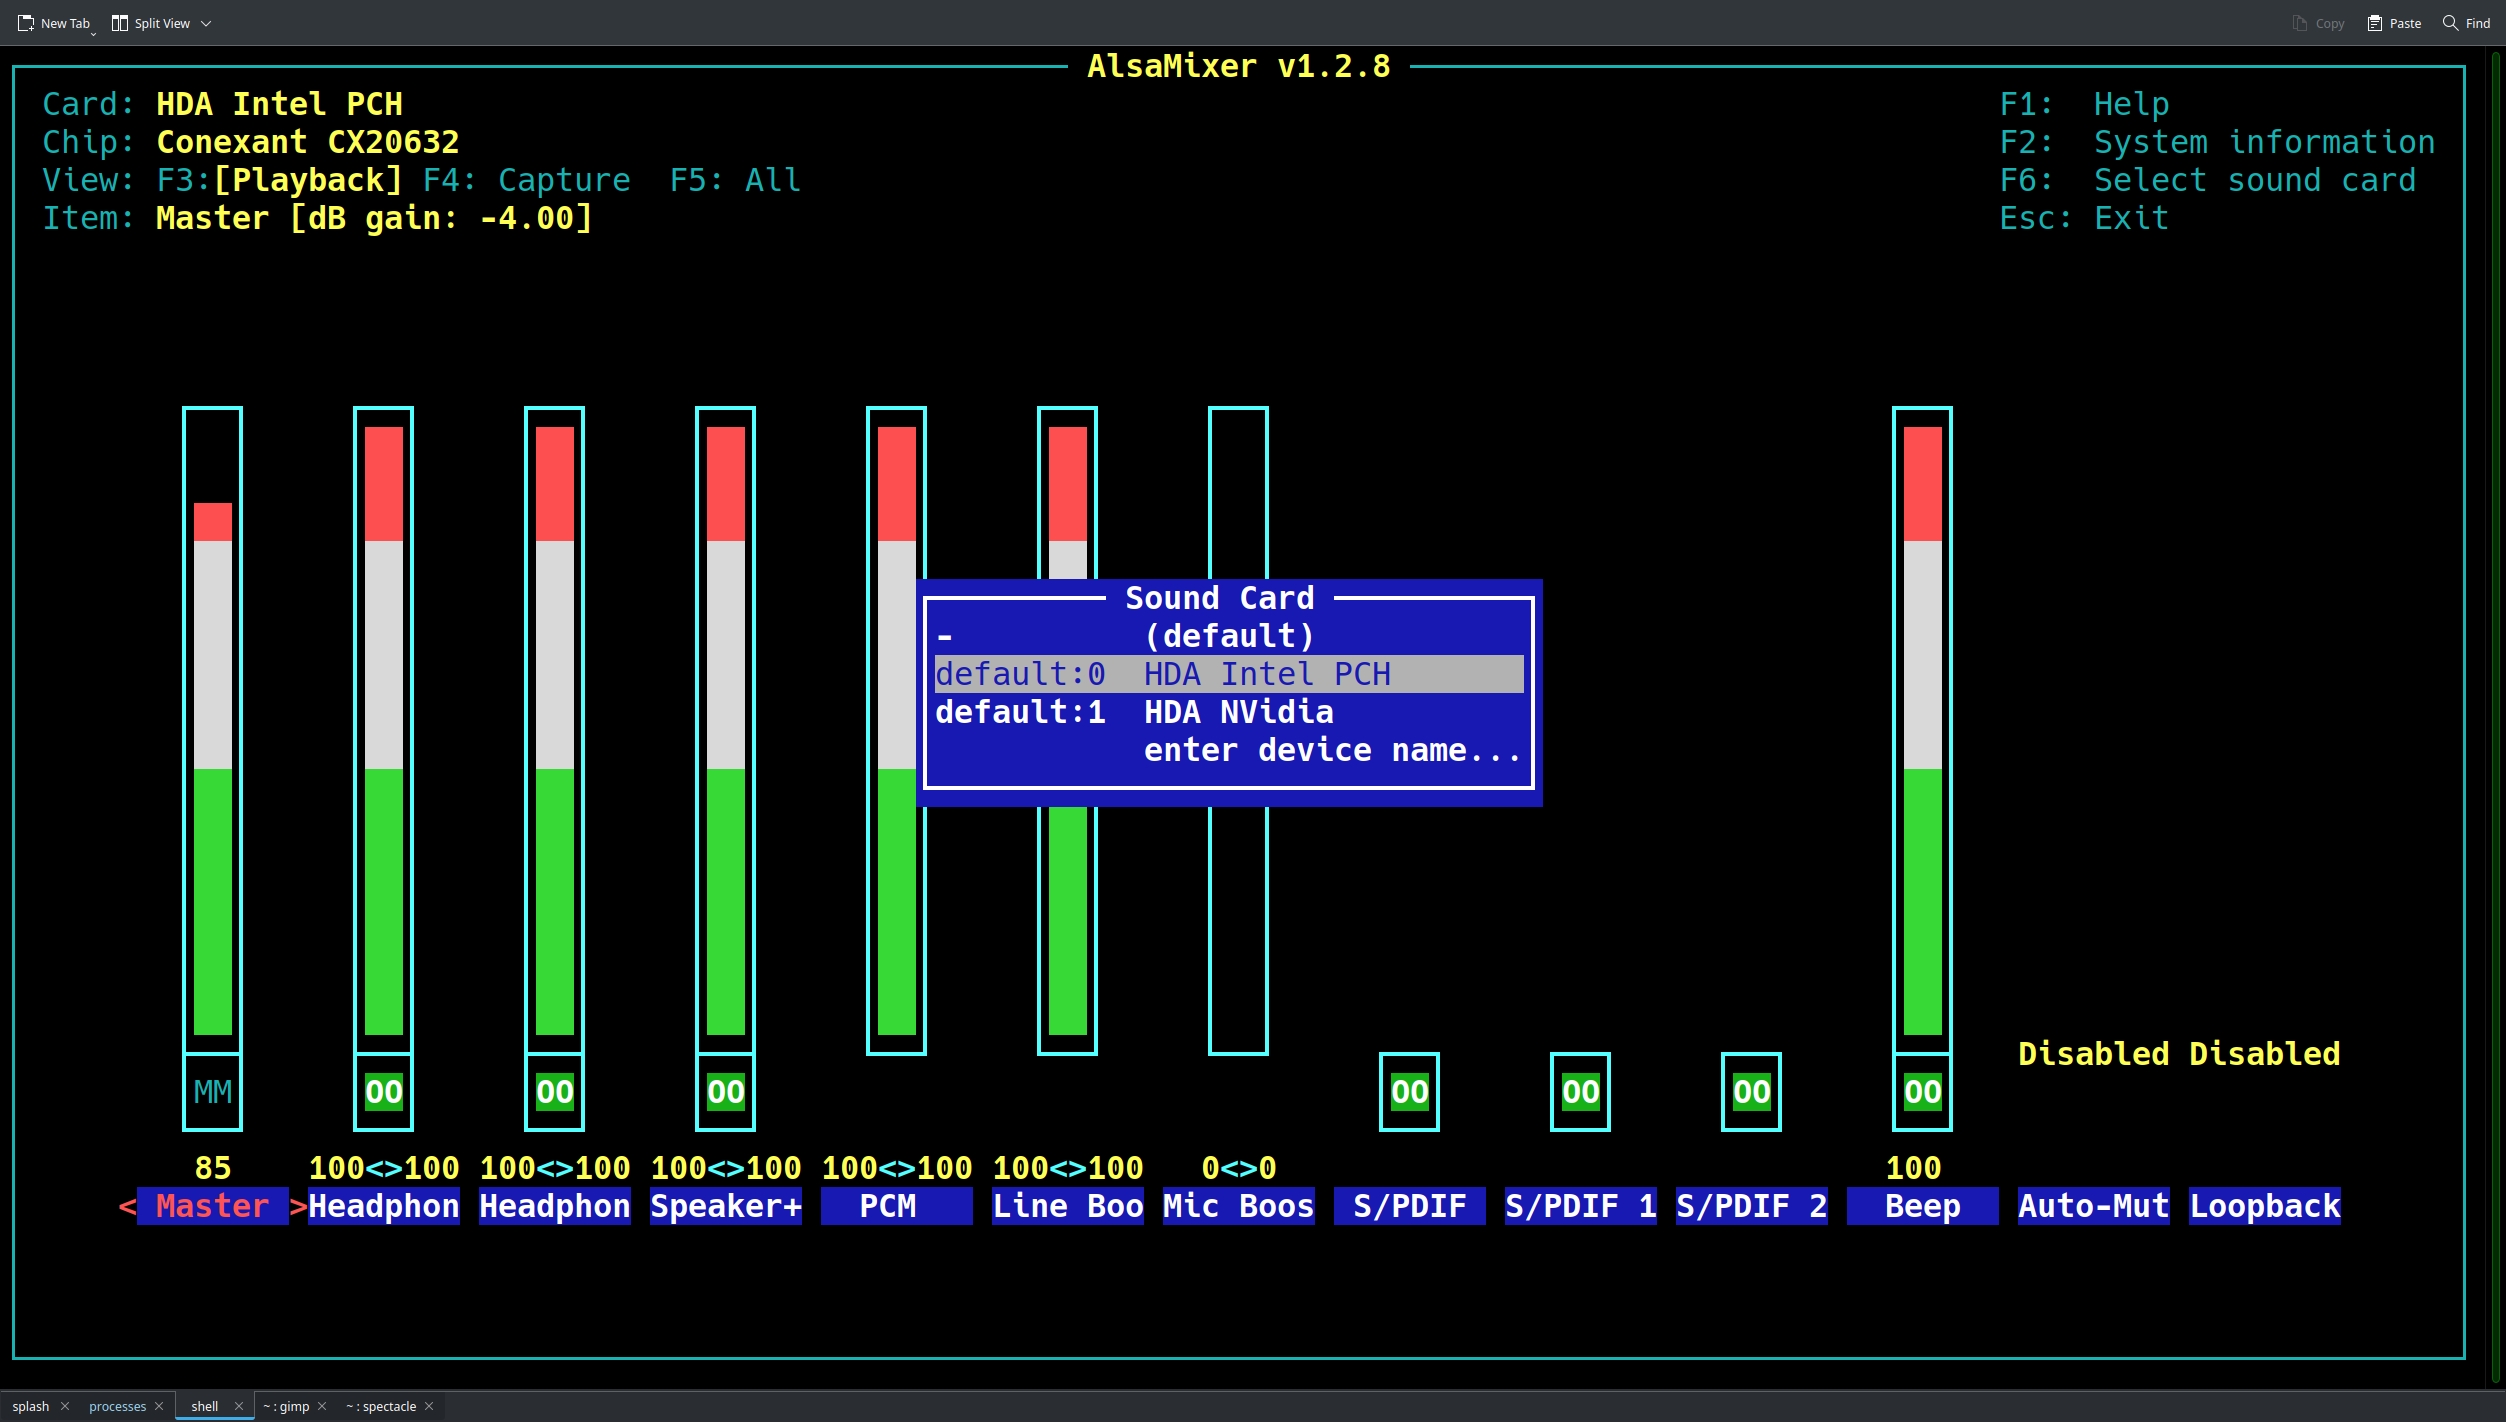Viewport: 2506px width, 1422px height.
Task: Select the S/PDIF control label
Action: click(x=1410, y=1206)
